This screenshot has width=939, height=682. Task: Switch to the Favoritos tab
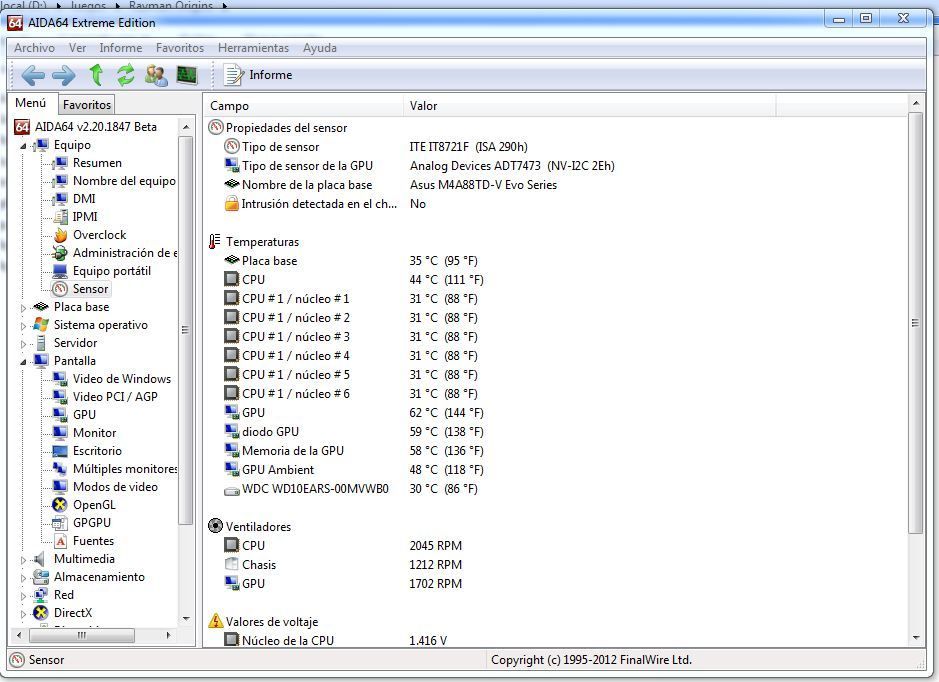(x=87, y=104)
